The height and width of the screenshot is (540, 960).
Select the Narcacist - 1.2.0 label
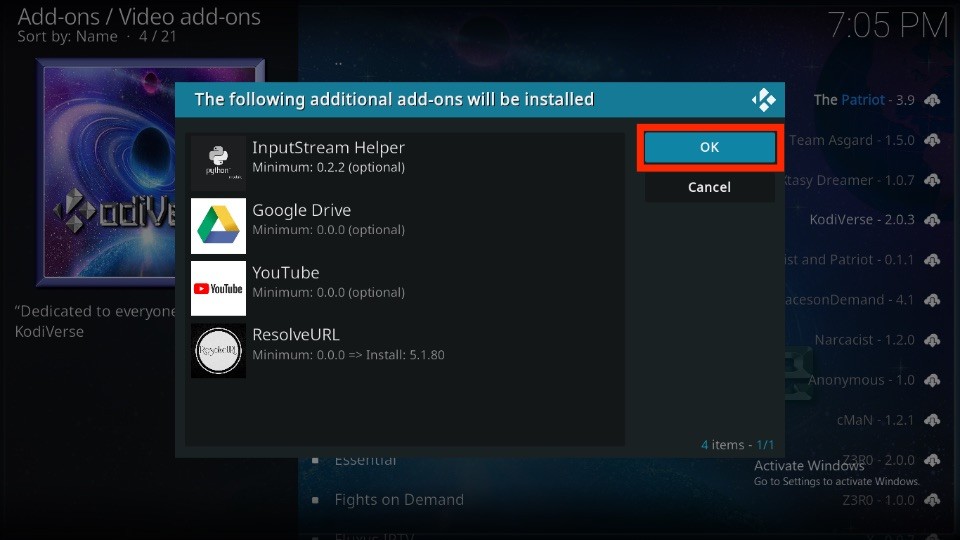click(x=864, y=340)
